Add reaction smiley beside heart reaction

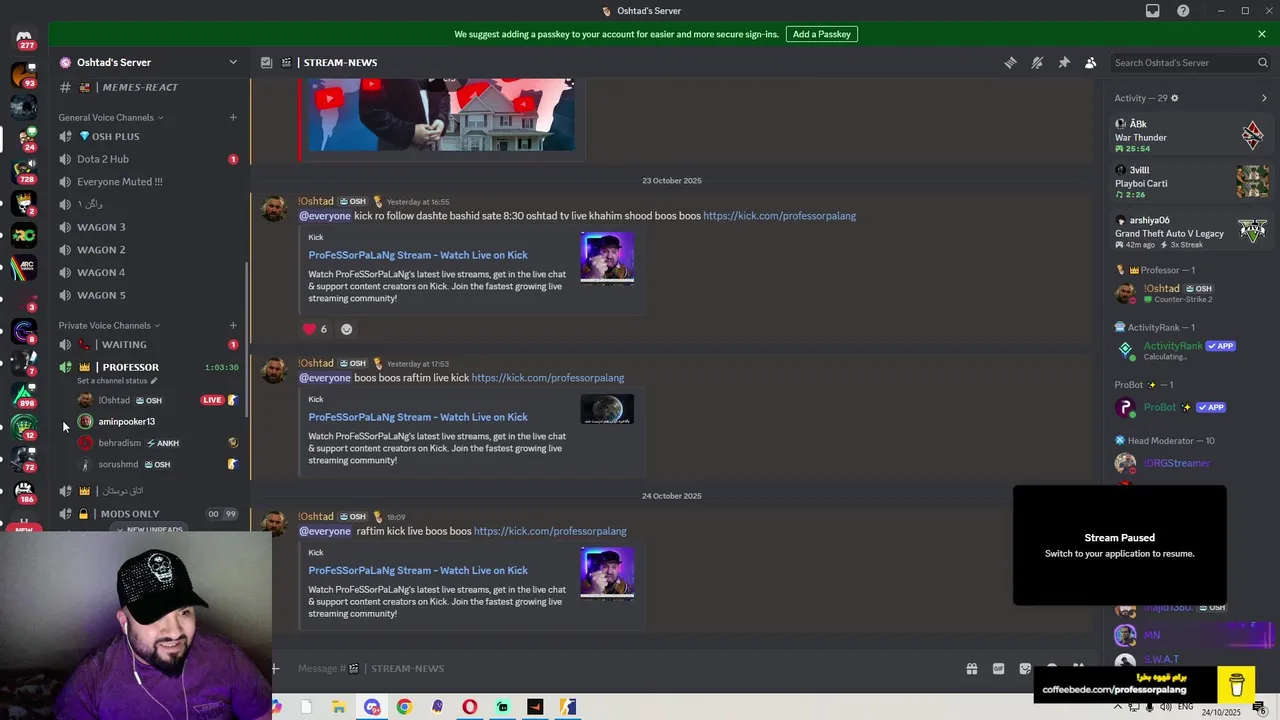(x=346, y=329)
